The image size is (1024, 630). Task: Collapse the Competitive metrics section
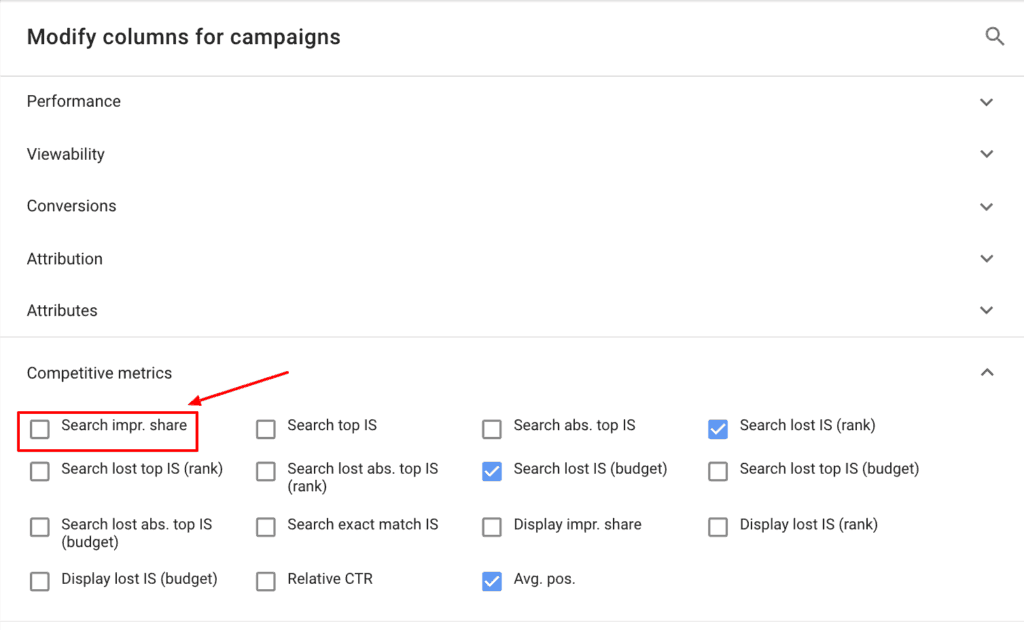[987, 373]
